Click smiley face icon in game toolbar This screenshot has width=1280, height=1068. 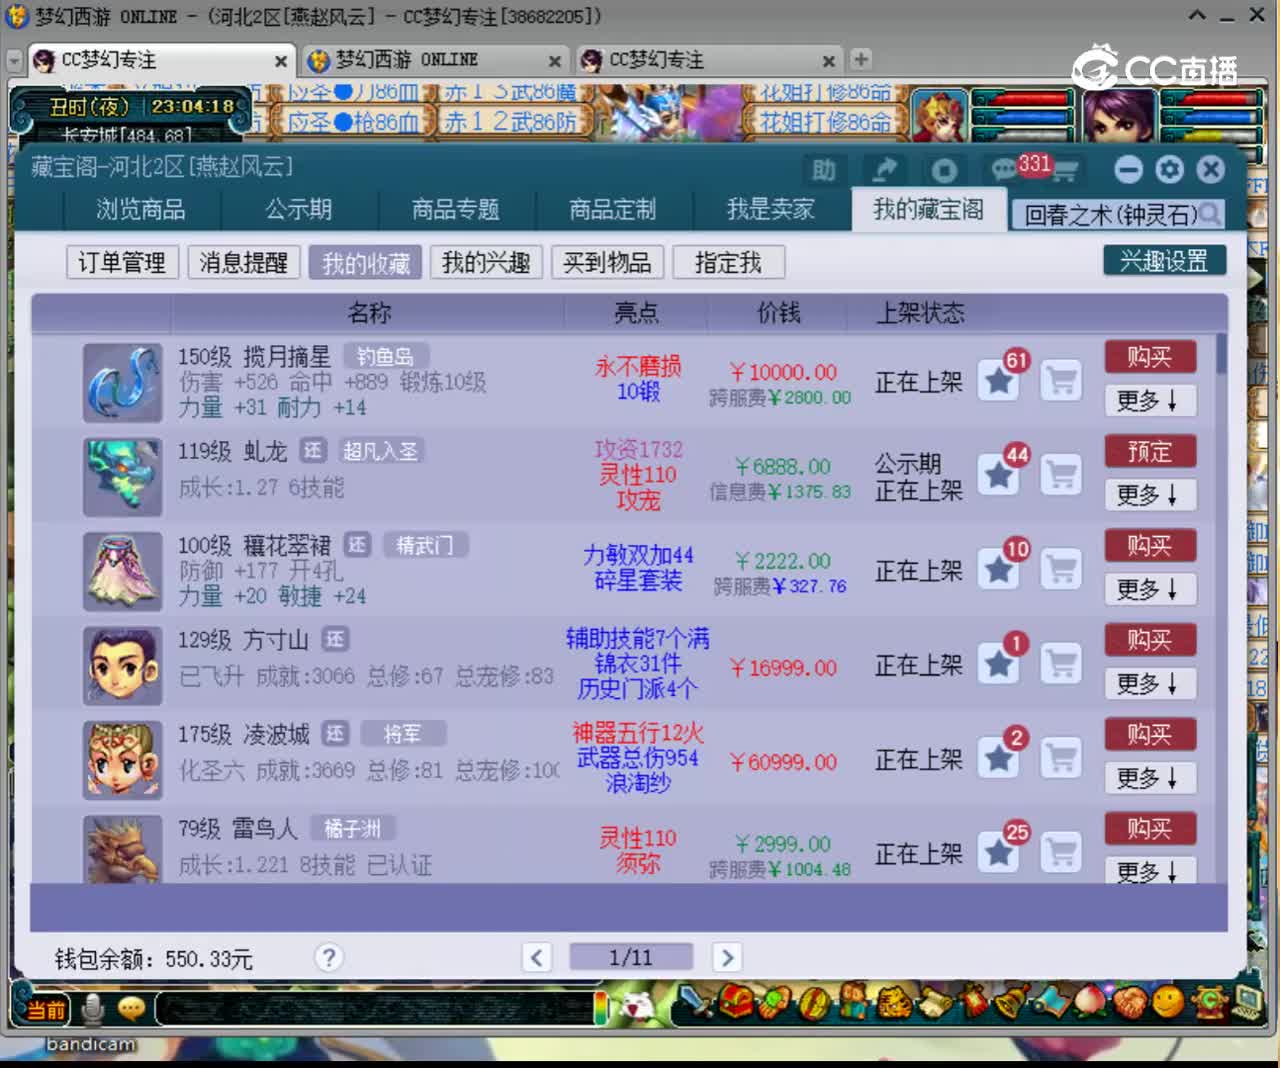coord(1167,1001)
